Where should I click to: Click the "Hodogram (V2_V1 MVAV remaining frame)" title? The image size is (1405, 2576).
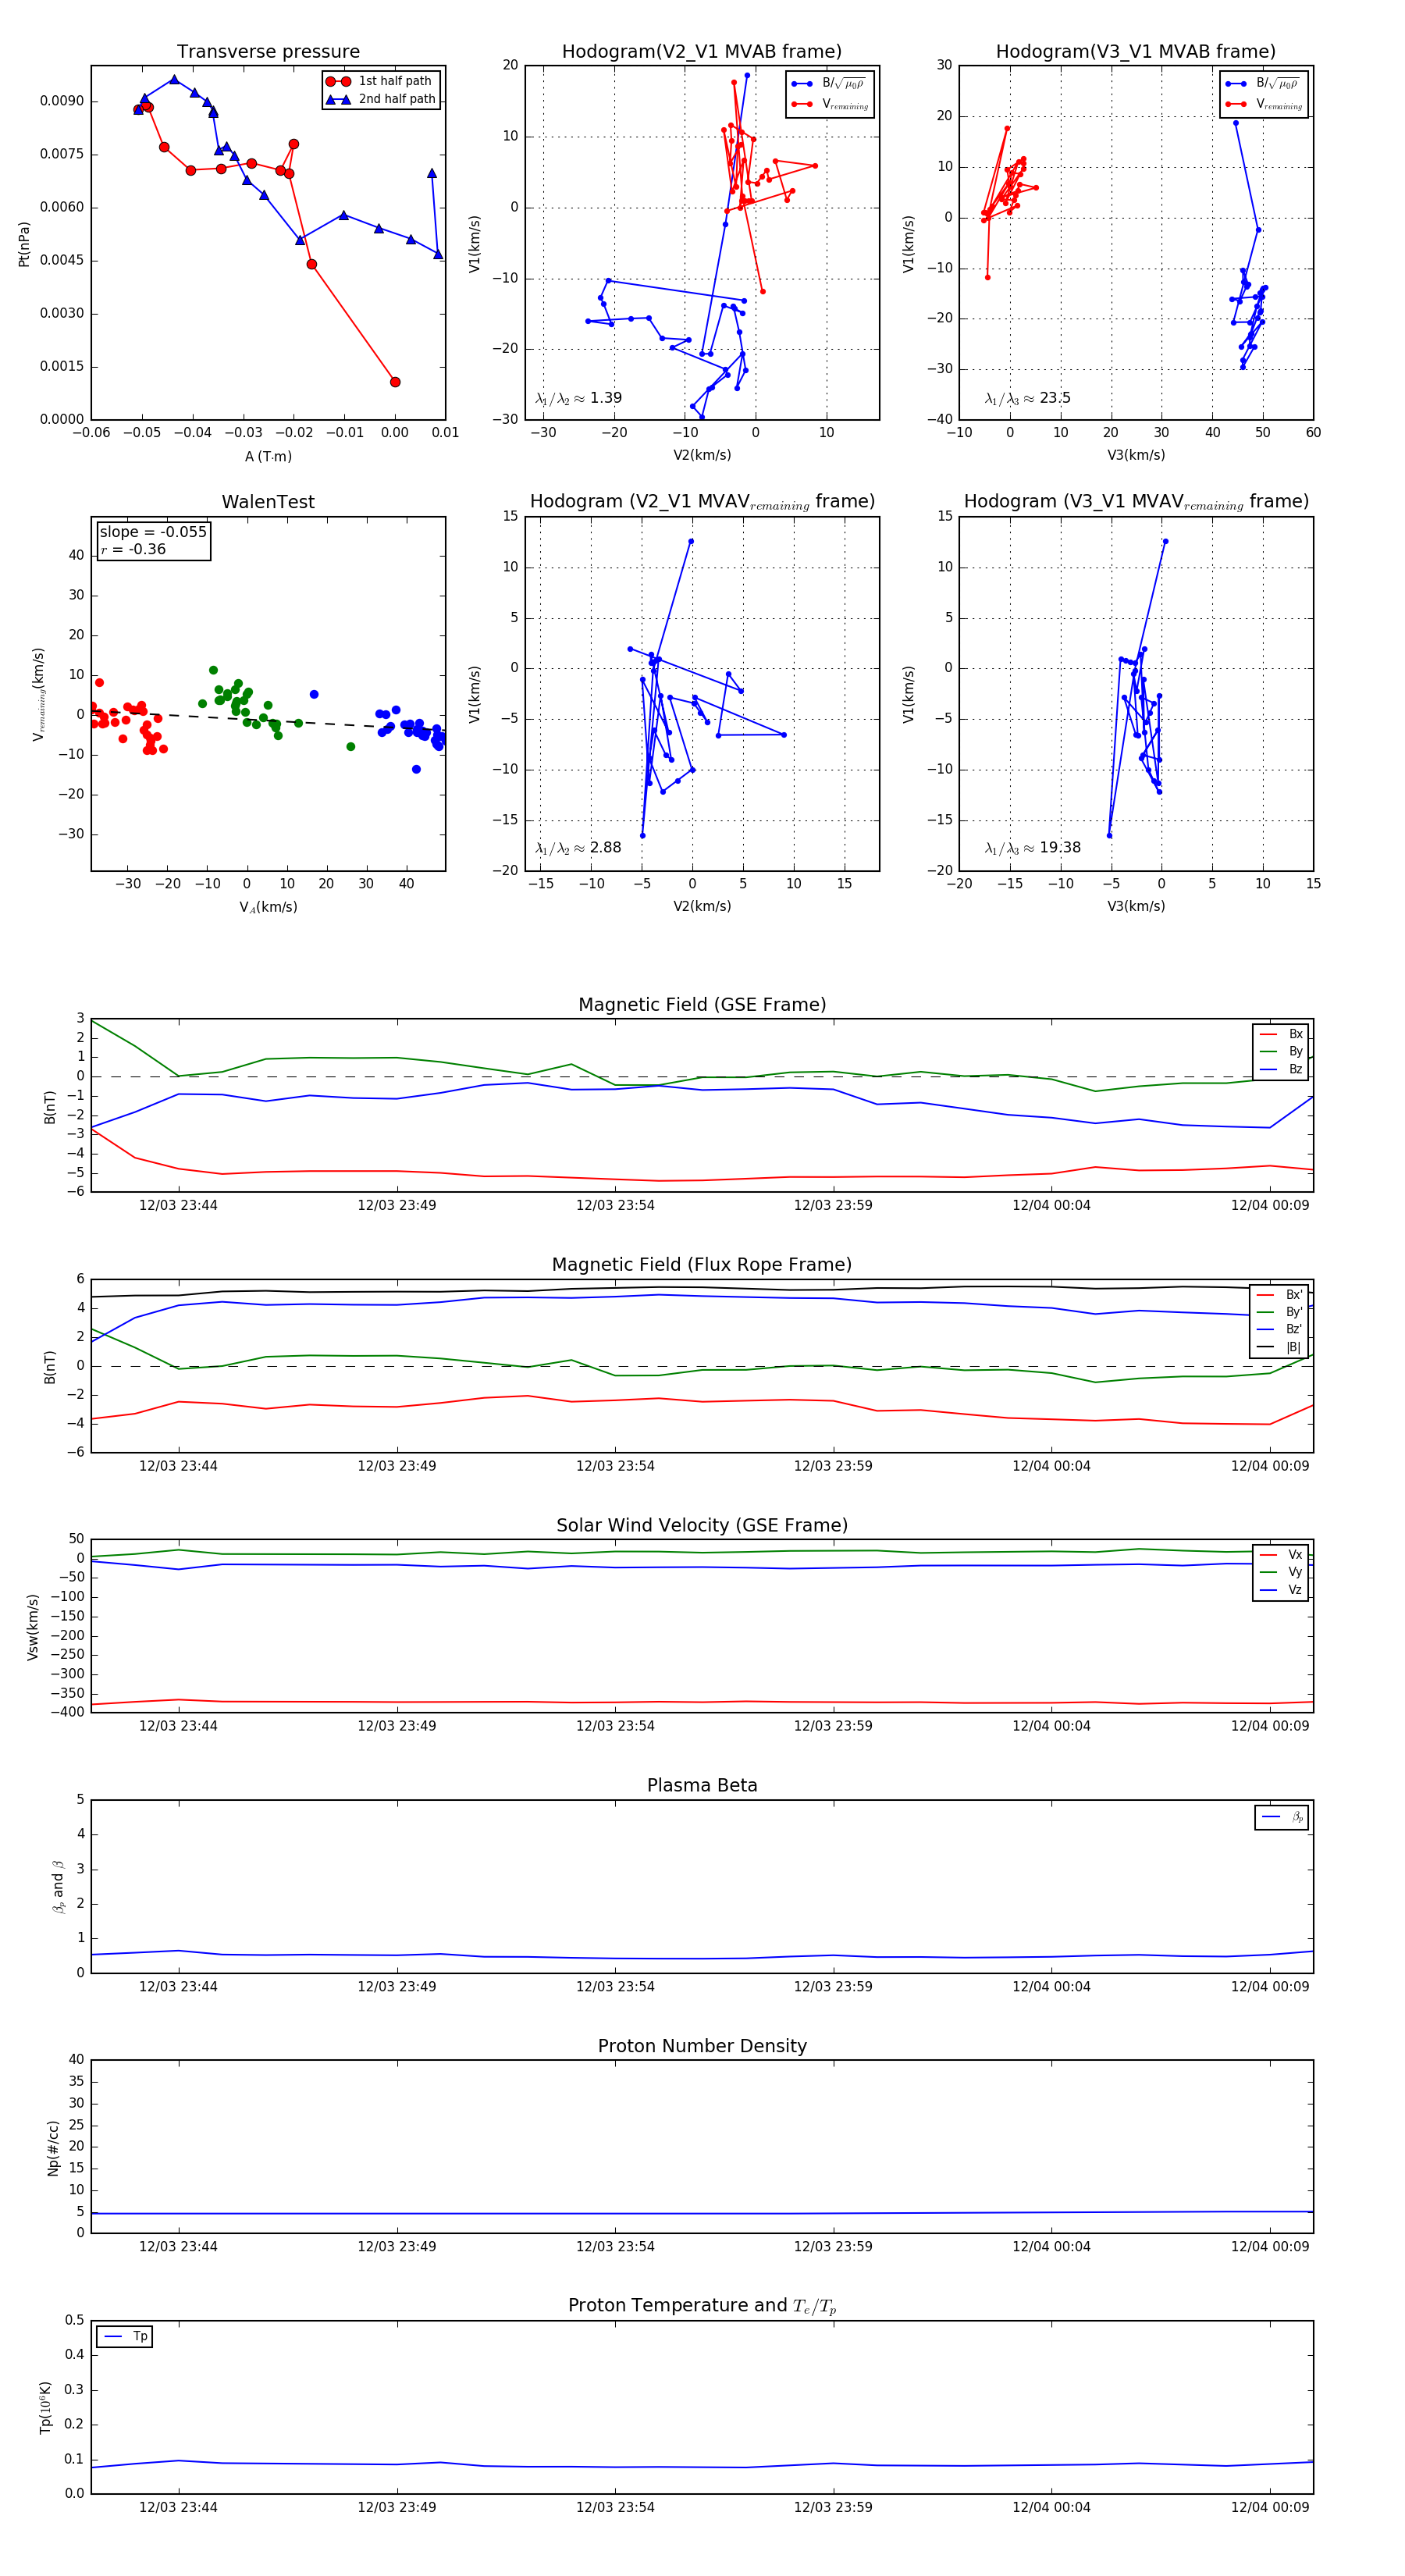tap(702, 502)
